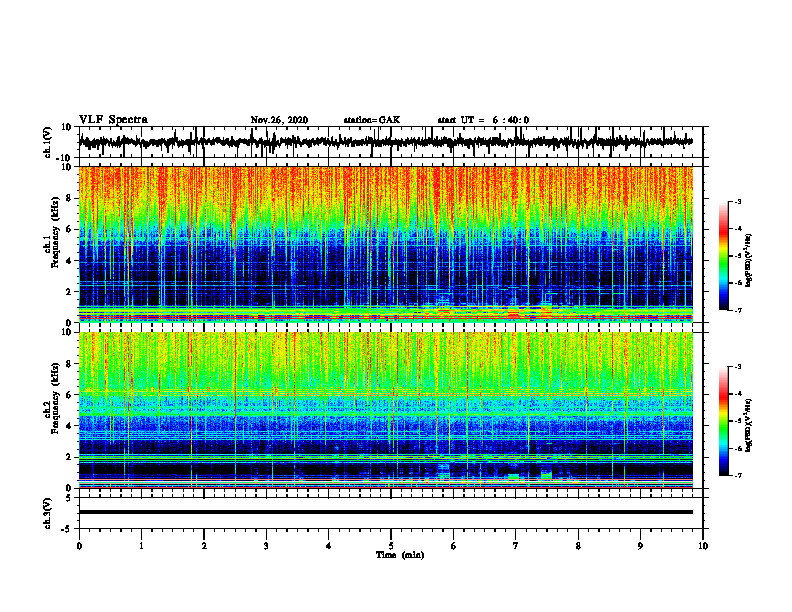Click the "Time (min)" x-axis label

(x=400, y=555)
